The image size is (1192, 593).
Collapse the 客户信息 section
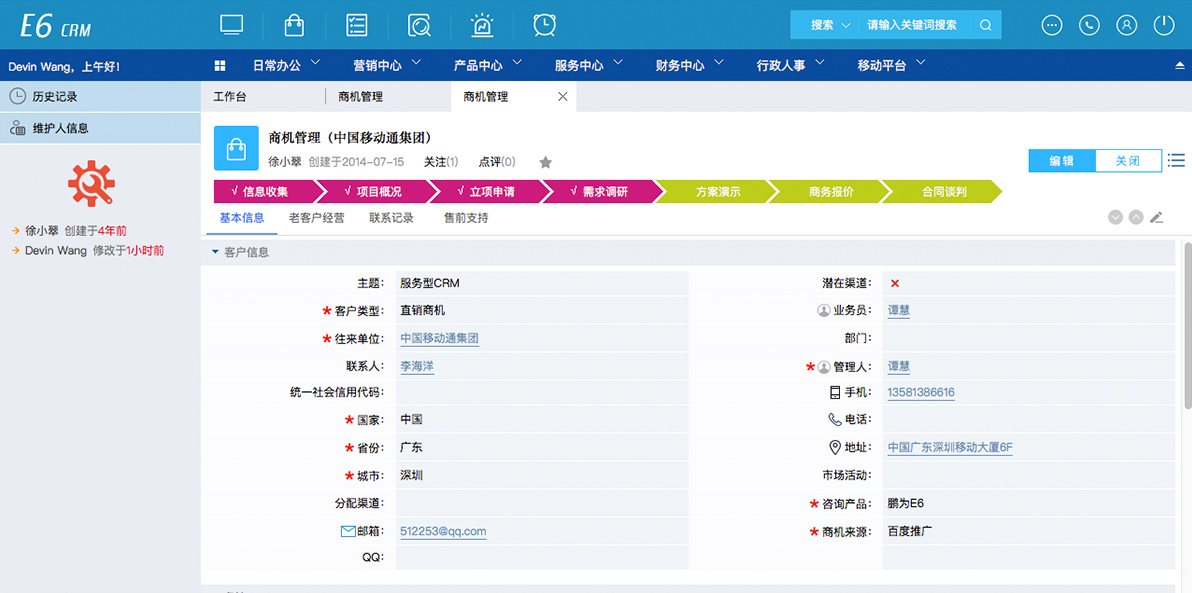click(x=213, y=252)
